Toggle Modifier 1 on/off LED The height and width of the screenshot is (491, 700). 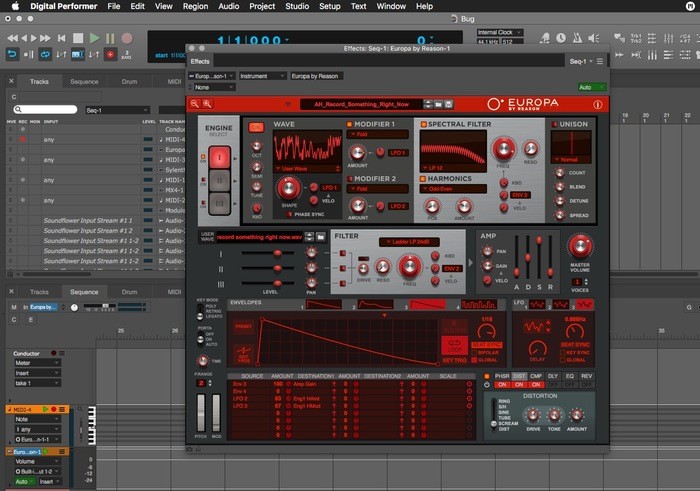[x=349, y=124]
